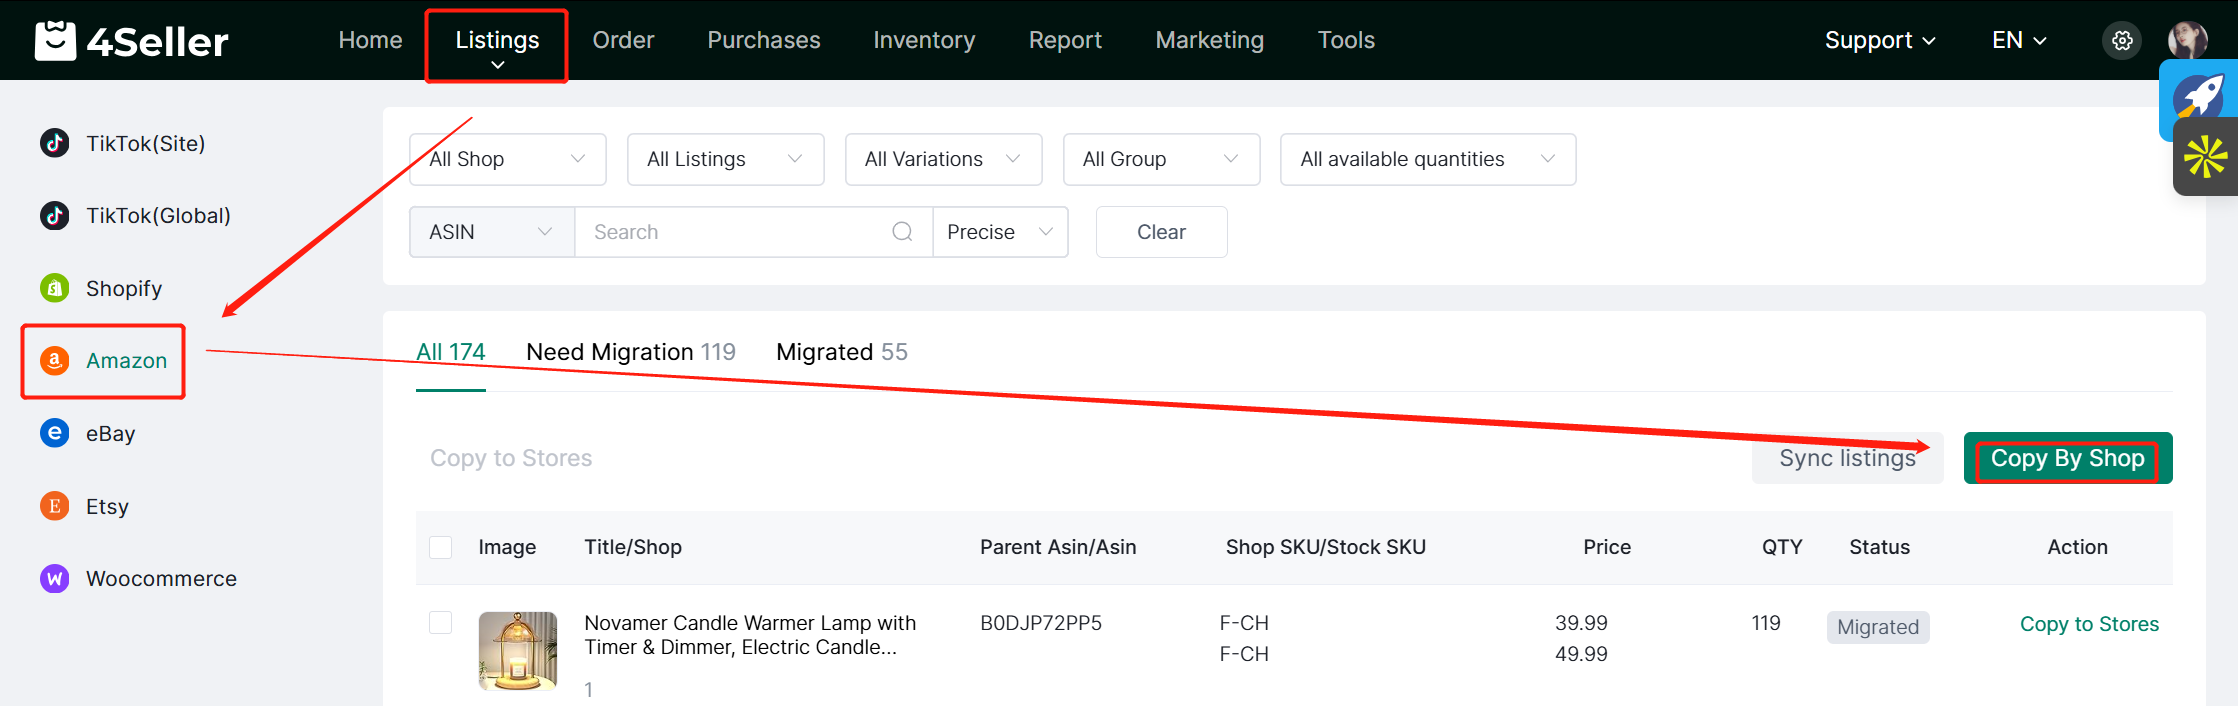Click the Parent Asin/Asin column header

click(1058, 547)
